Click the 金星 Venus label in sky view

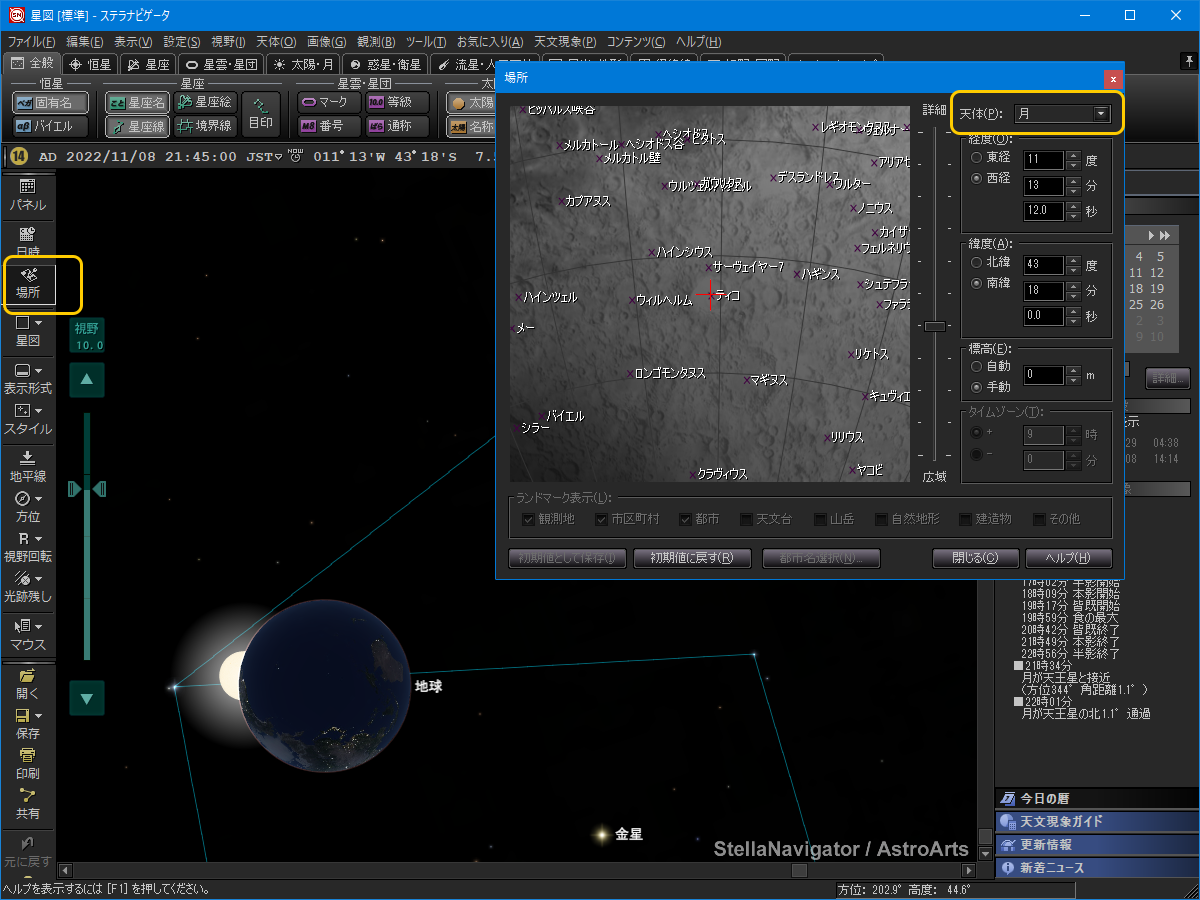(628, 834)
